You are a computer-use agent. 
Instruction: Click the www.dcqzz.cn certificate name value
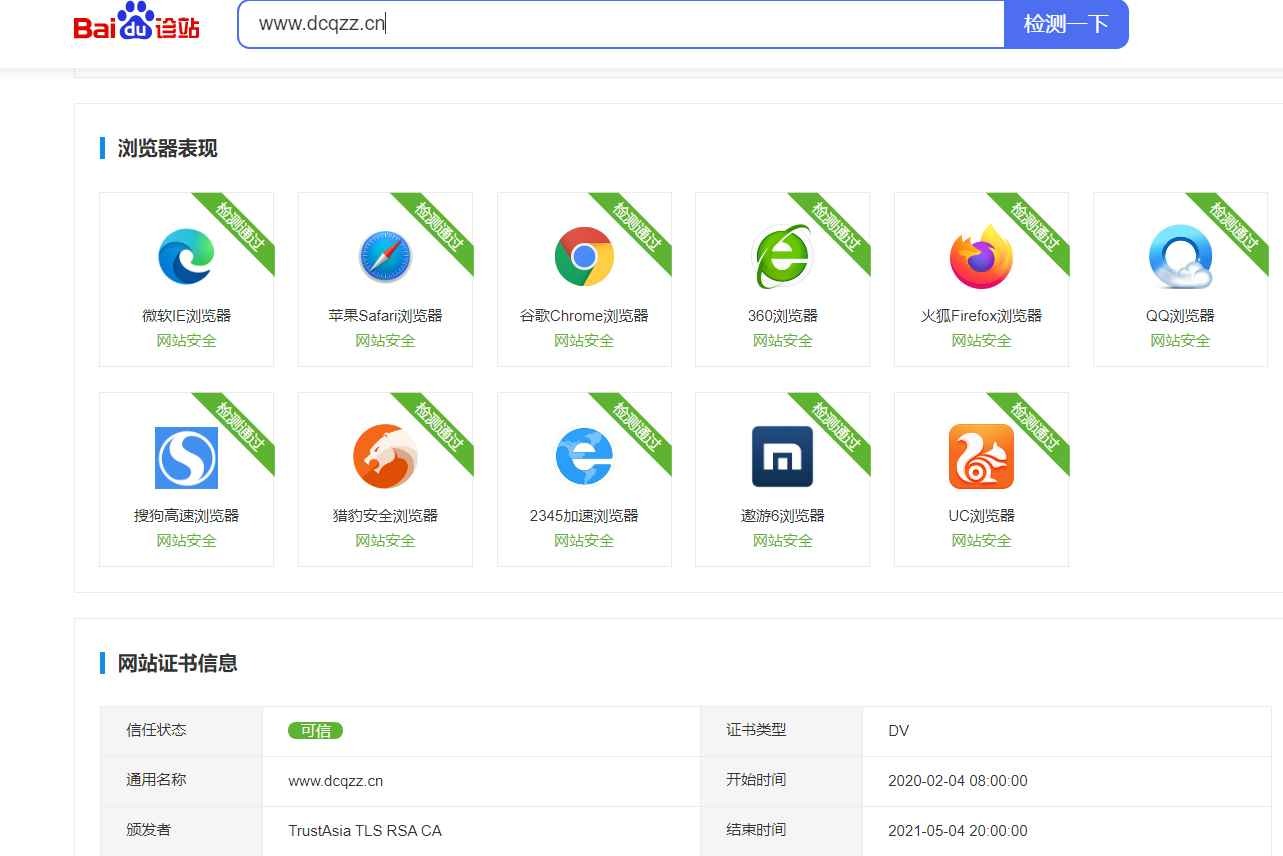(x=335, y=781)
